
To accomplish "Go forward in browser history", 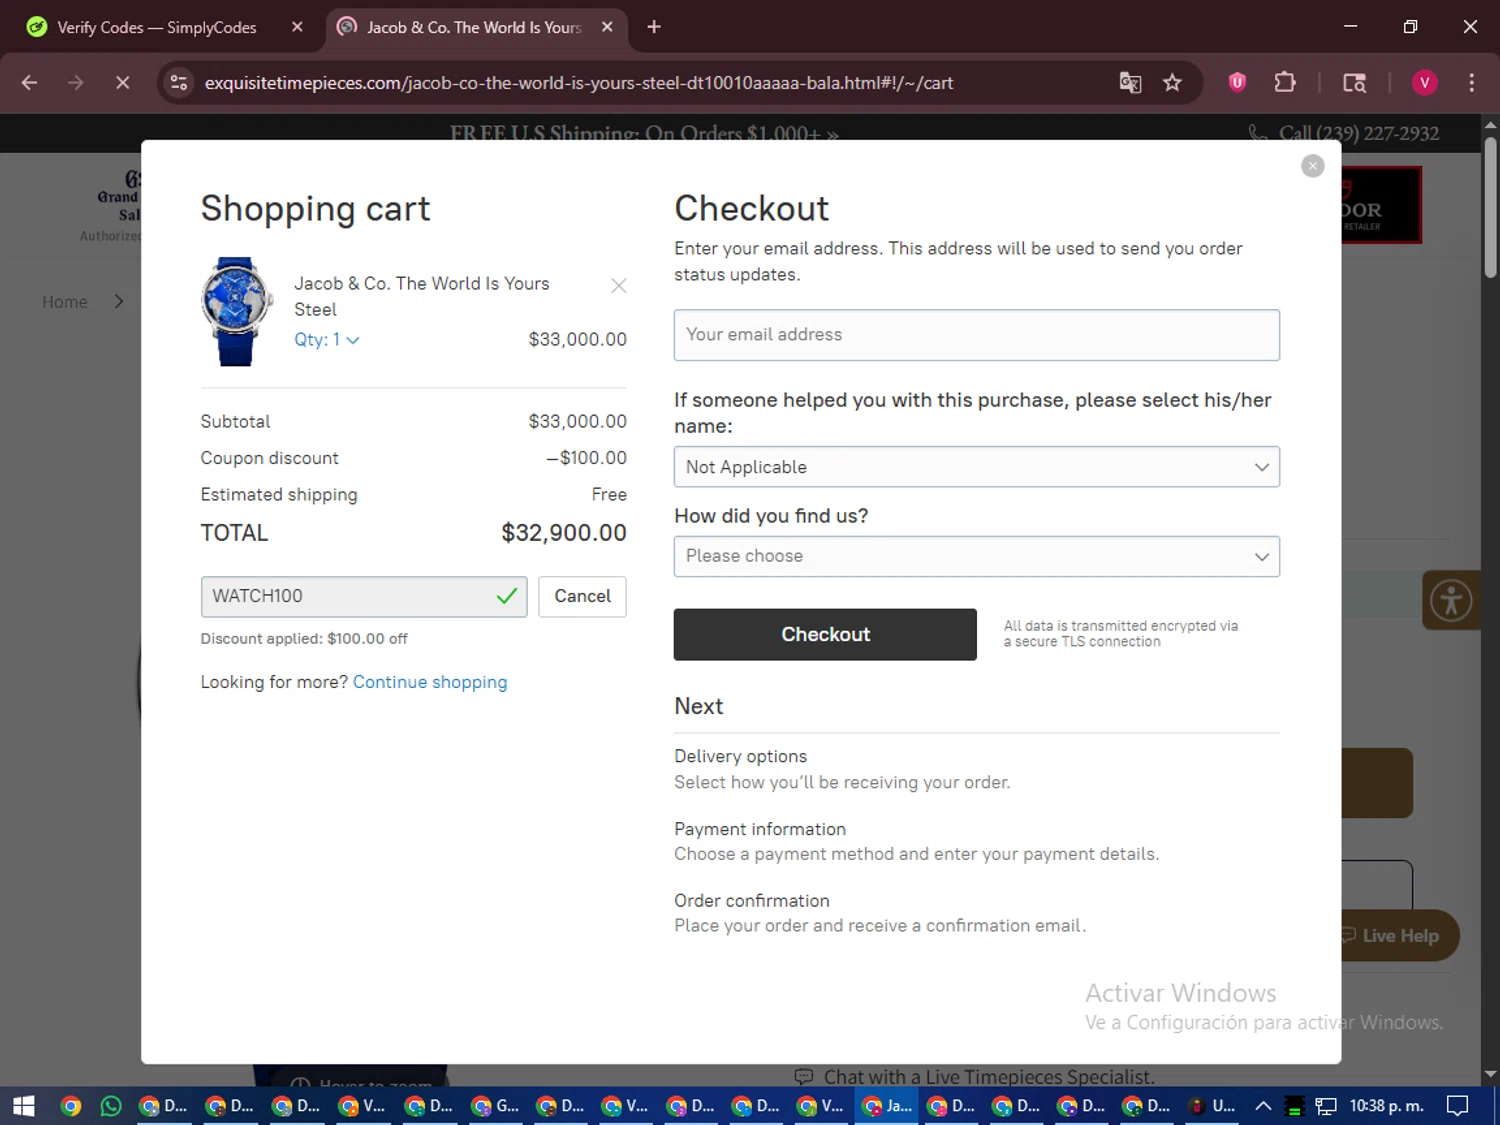I will pos(76,83).
